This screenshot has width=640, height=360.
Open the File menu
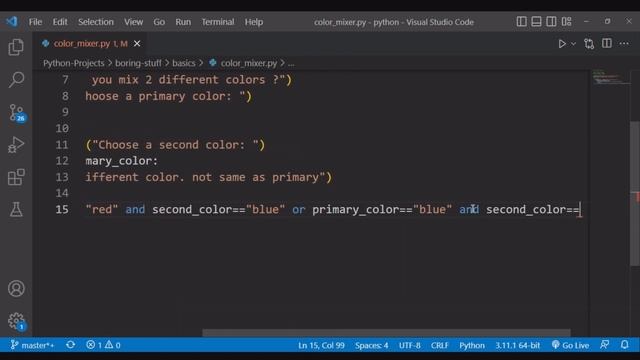[35, 22]
